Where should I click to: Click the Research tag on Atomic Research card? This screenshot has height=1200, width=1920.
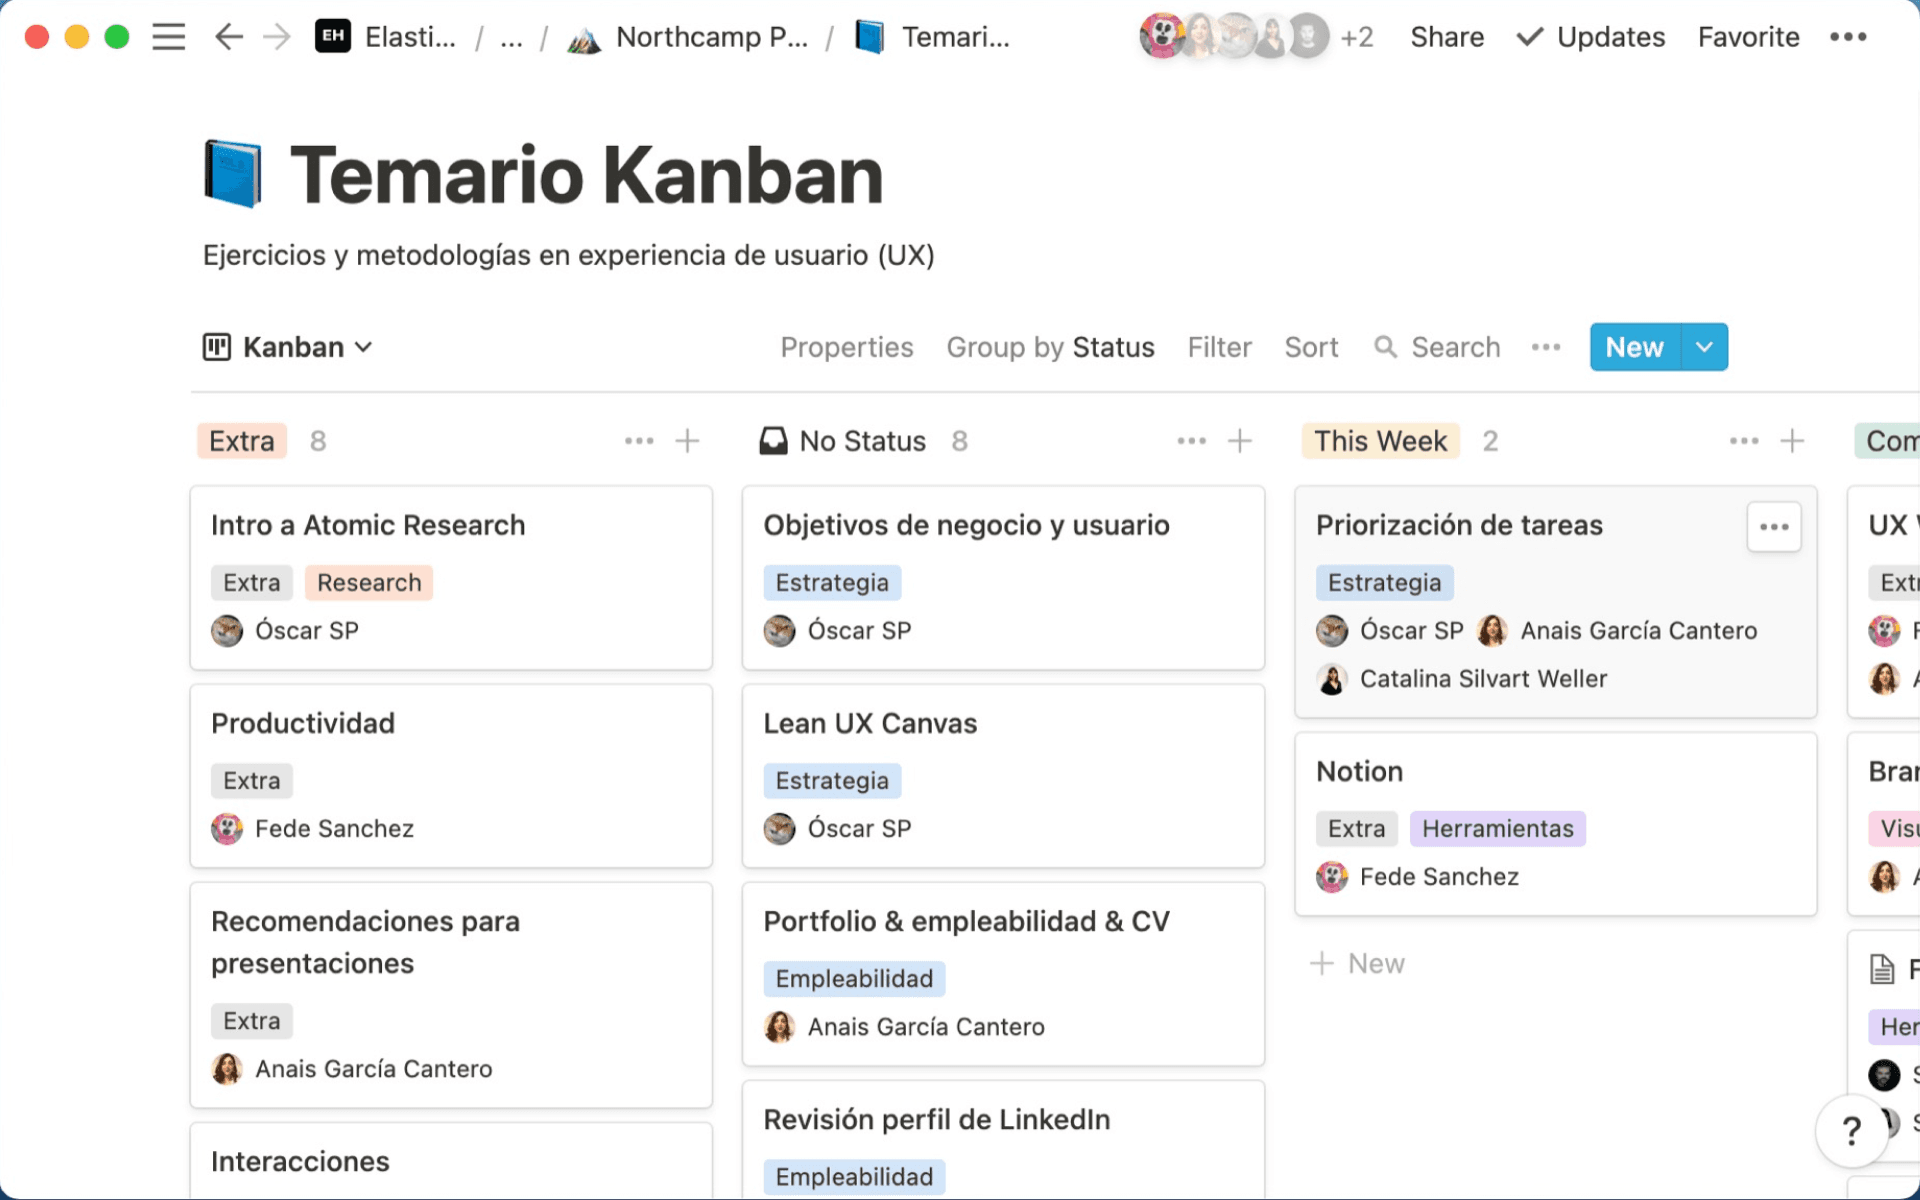[x=369, y=583]
